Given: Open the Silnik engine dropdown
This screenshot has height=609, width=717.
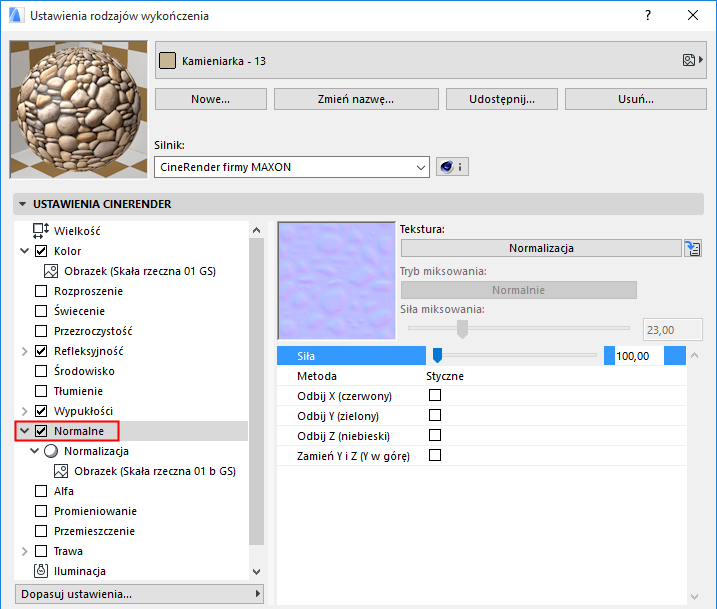Looking at the screenshot, I should pyautogui.click(x=293, y=167).
